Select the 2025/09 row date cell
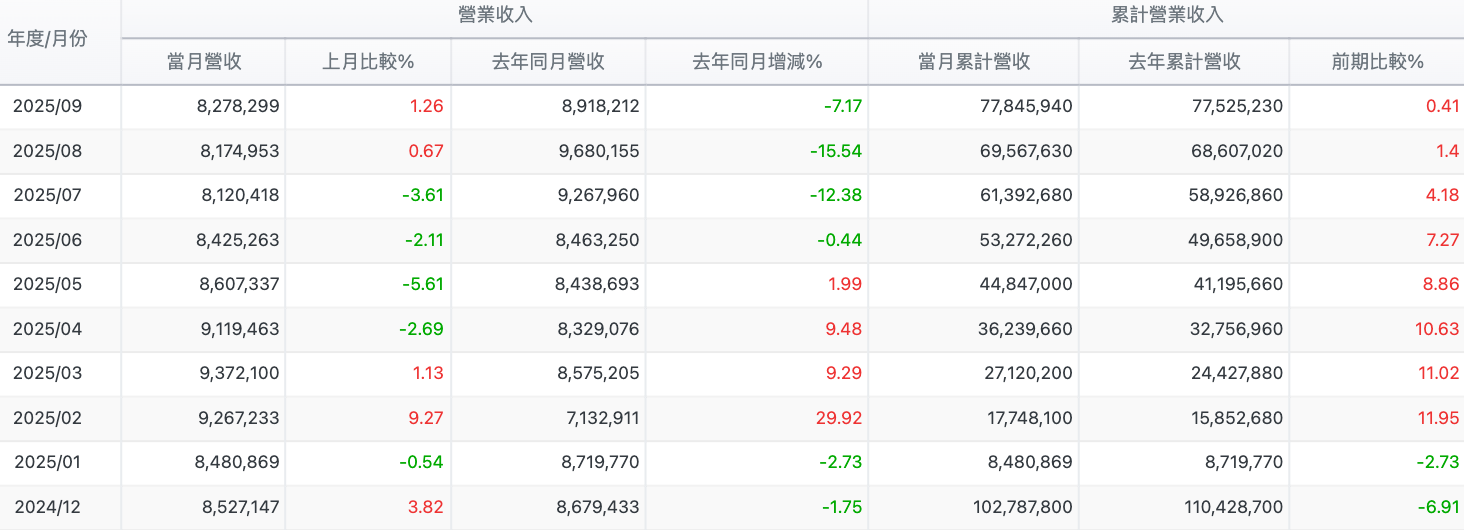 pos(47,106)
